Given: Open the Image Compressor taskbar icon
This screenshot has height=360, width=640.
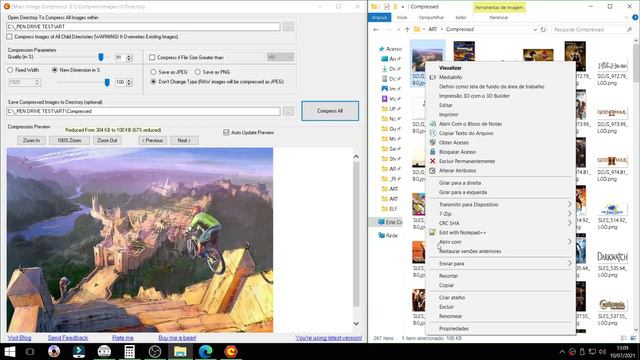Looking at the screenshot, I should pyautogui.click(x=231, y=351).
